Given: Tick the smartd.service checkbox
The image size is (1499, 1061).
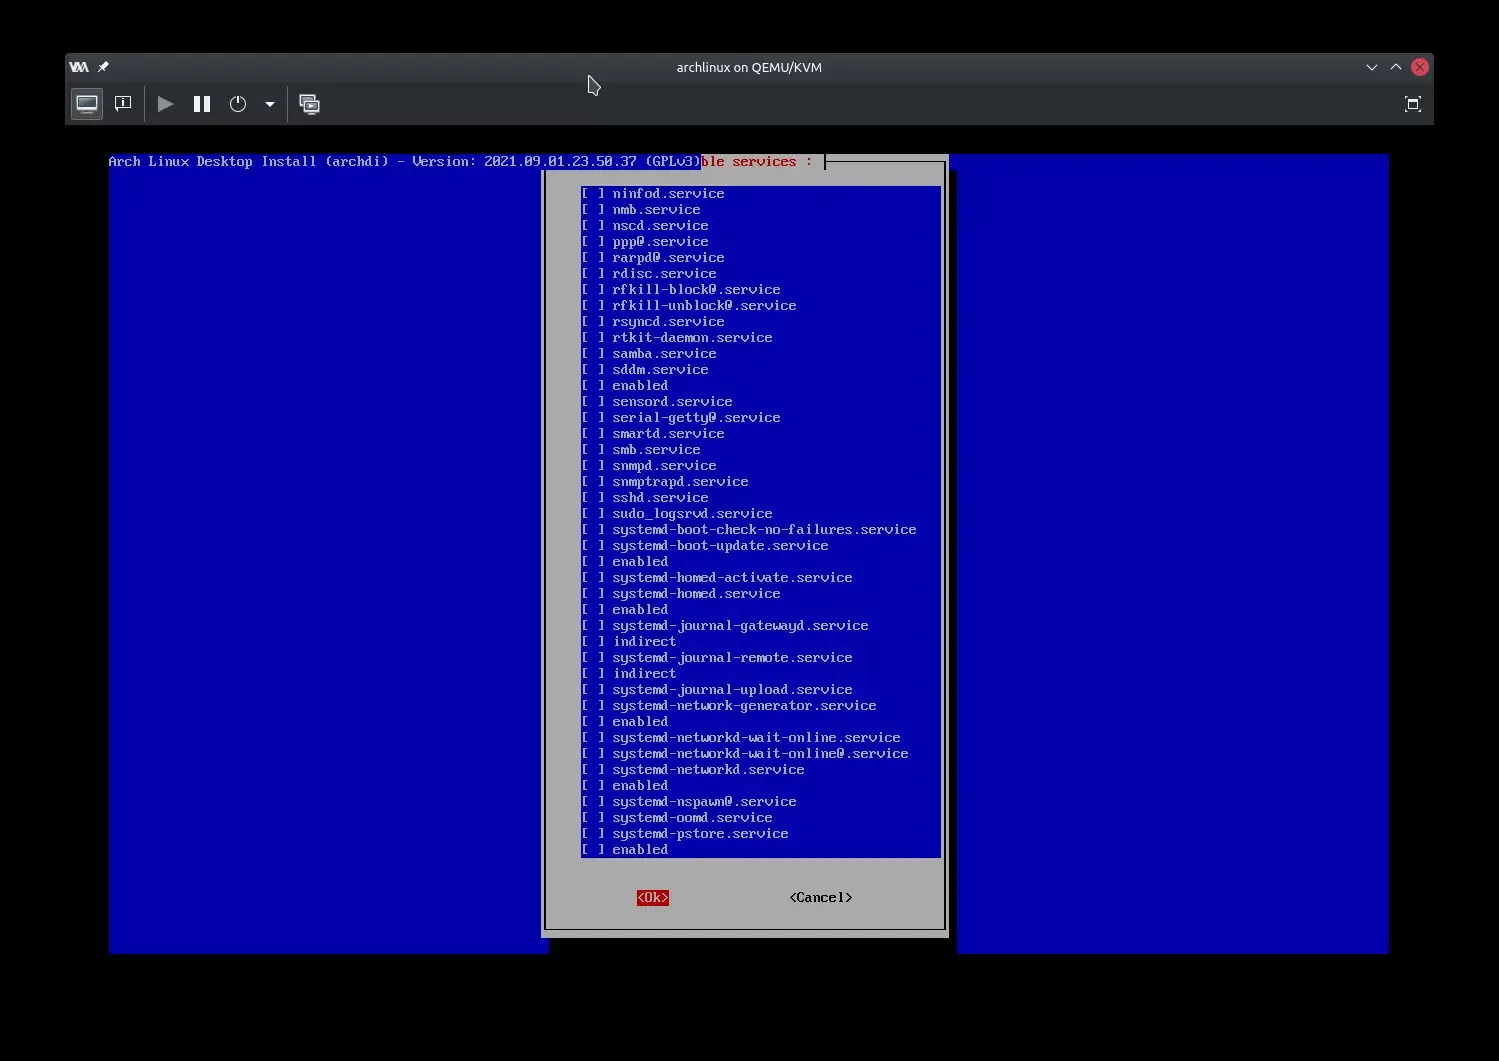Looking at the screenshot, I should tap(593, 434).
